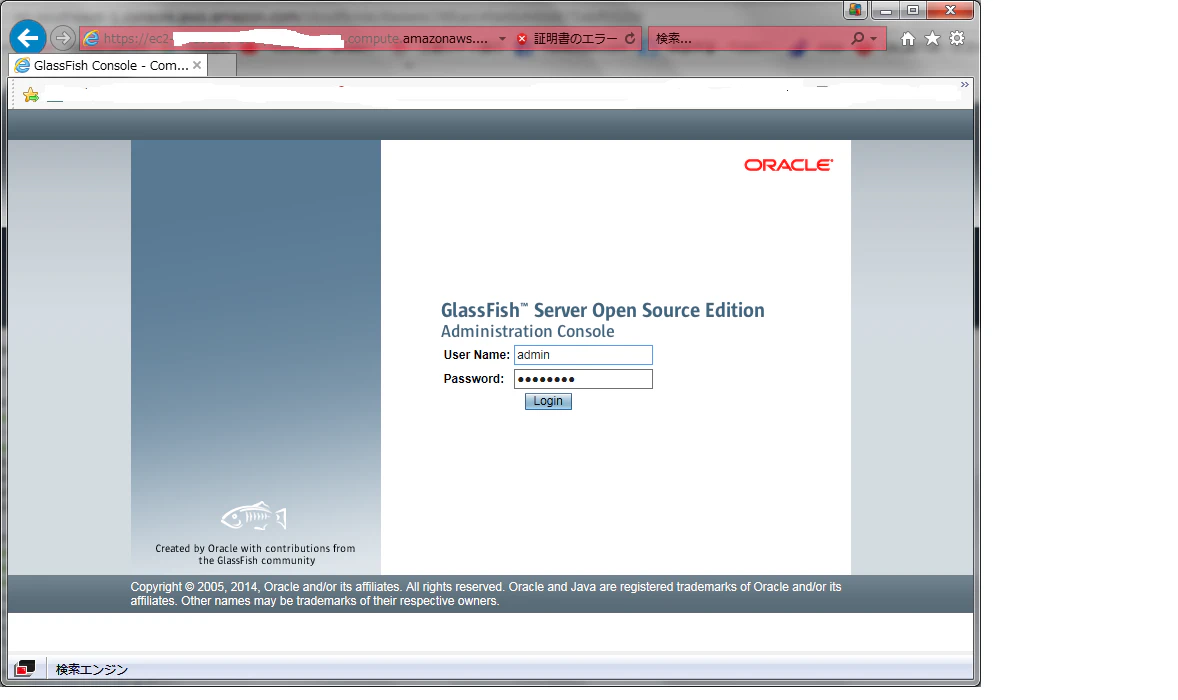Click the red certificate error icon
Screen dimensions: 1178x700
coord(522,38)
